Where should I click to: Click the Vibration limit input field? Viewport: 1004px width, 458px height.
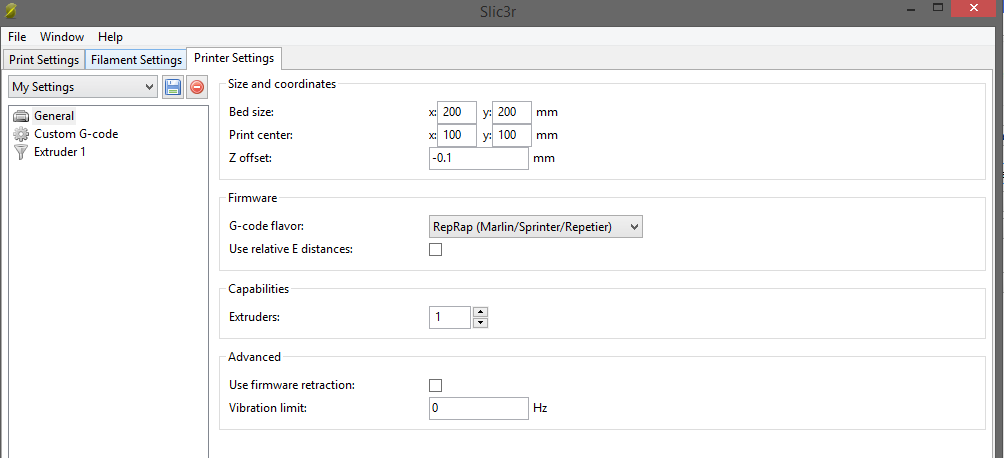point(478,408)
